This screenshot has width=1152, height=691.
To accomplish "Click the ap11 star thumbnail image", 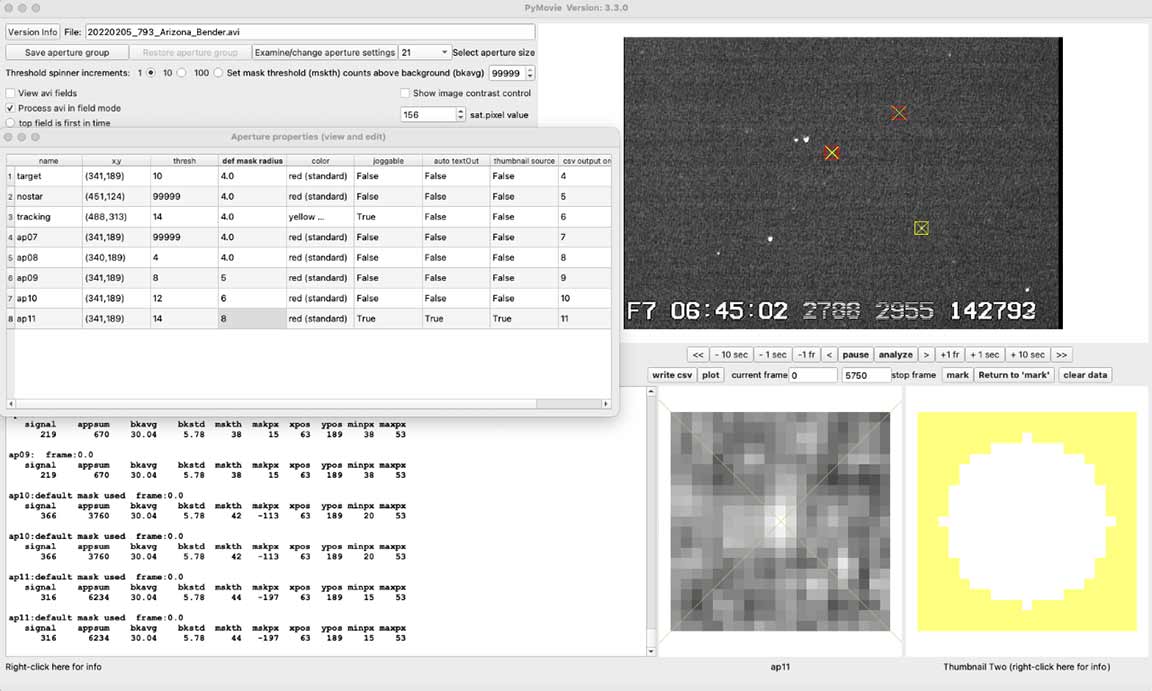I will coord(780,521).
